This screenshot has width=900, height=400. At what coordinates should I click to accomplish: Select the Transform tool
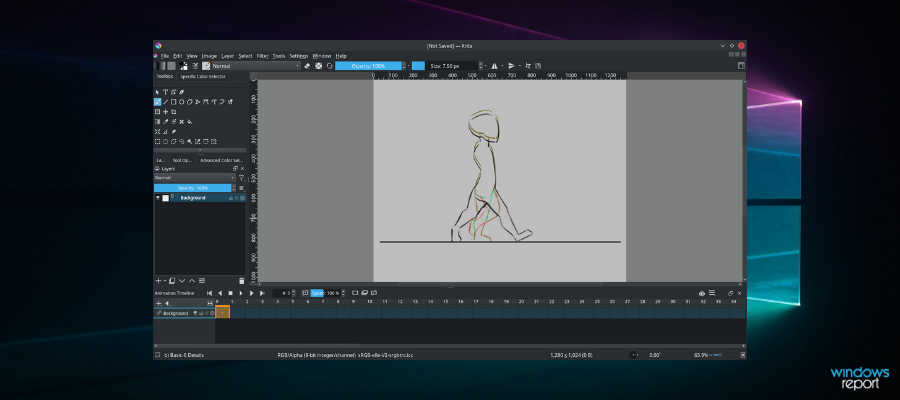[x=157, y=112]
